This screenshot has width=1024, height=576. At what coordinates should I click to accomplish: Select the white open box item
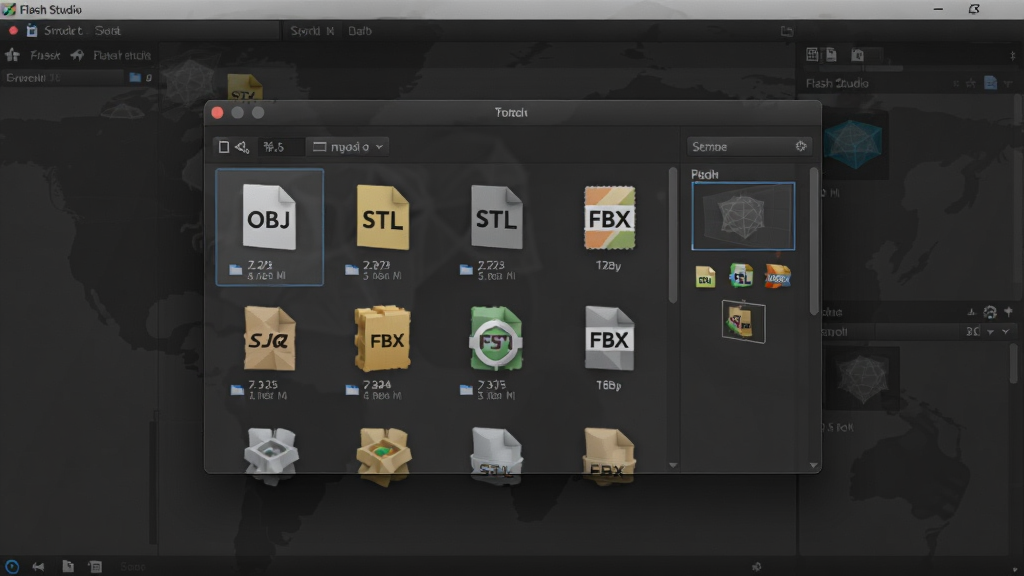tap(271, 455)
